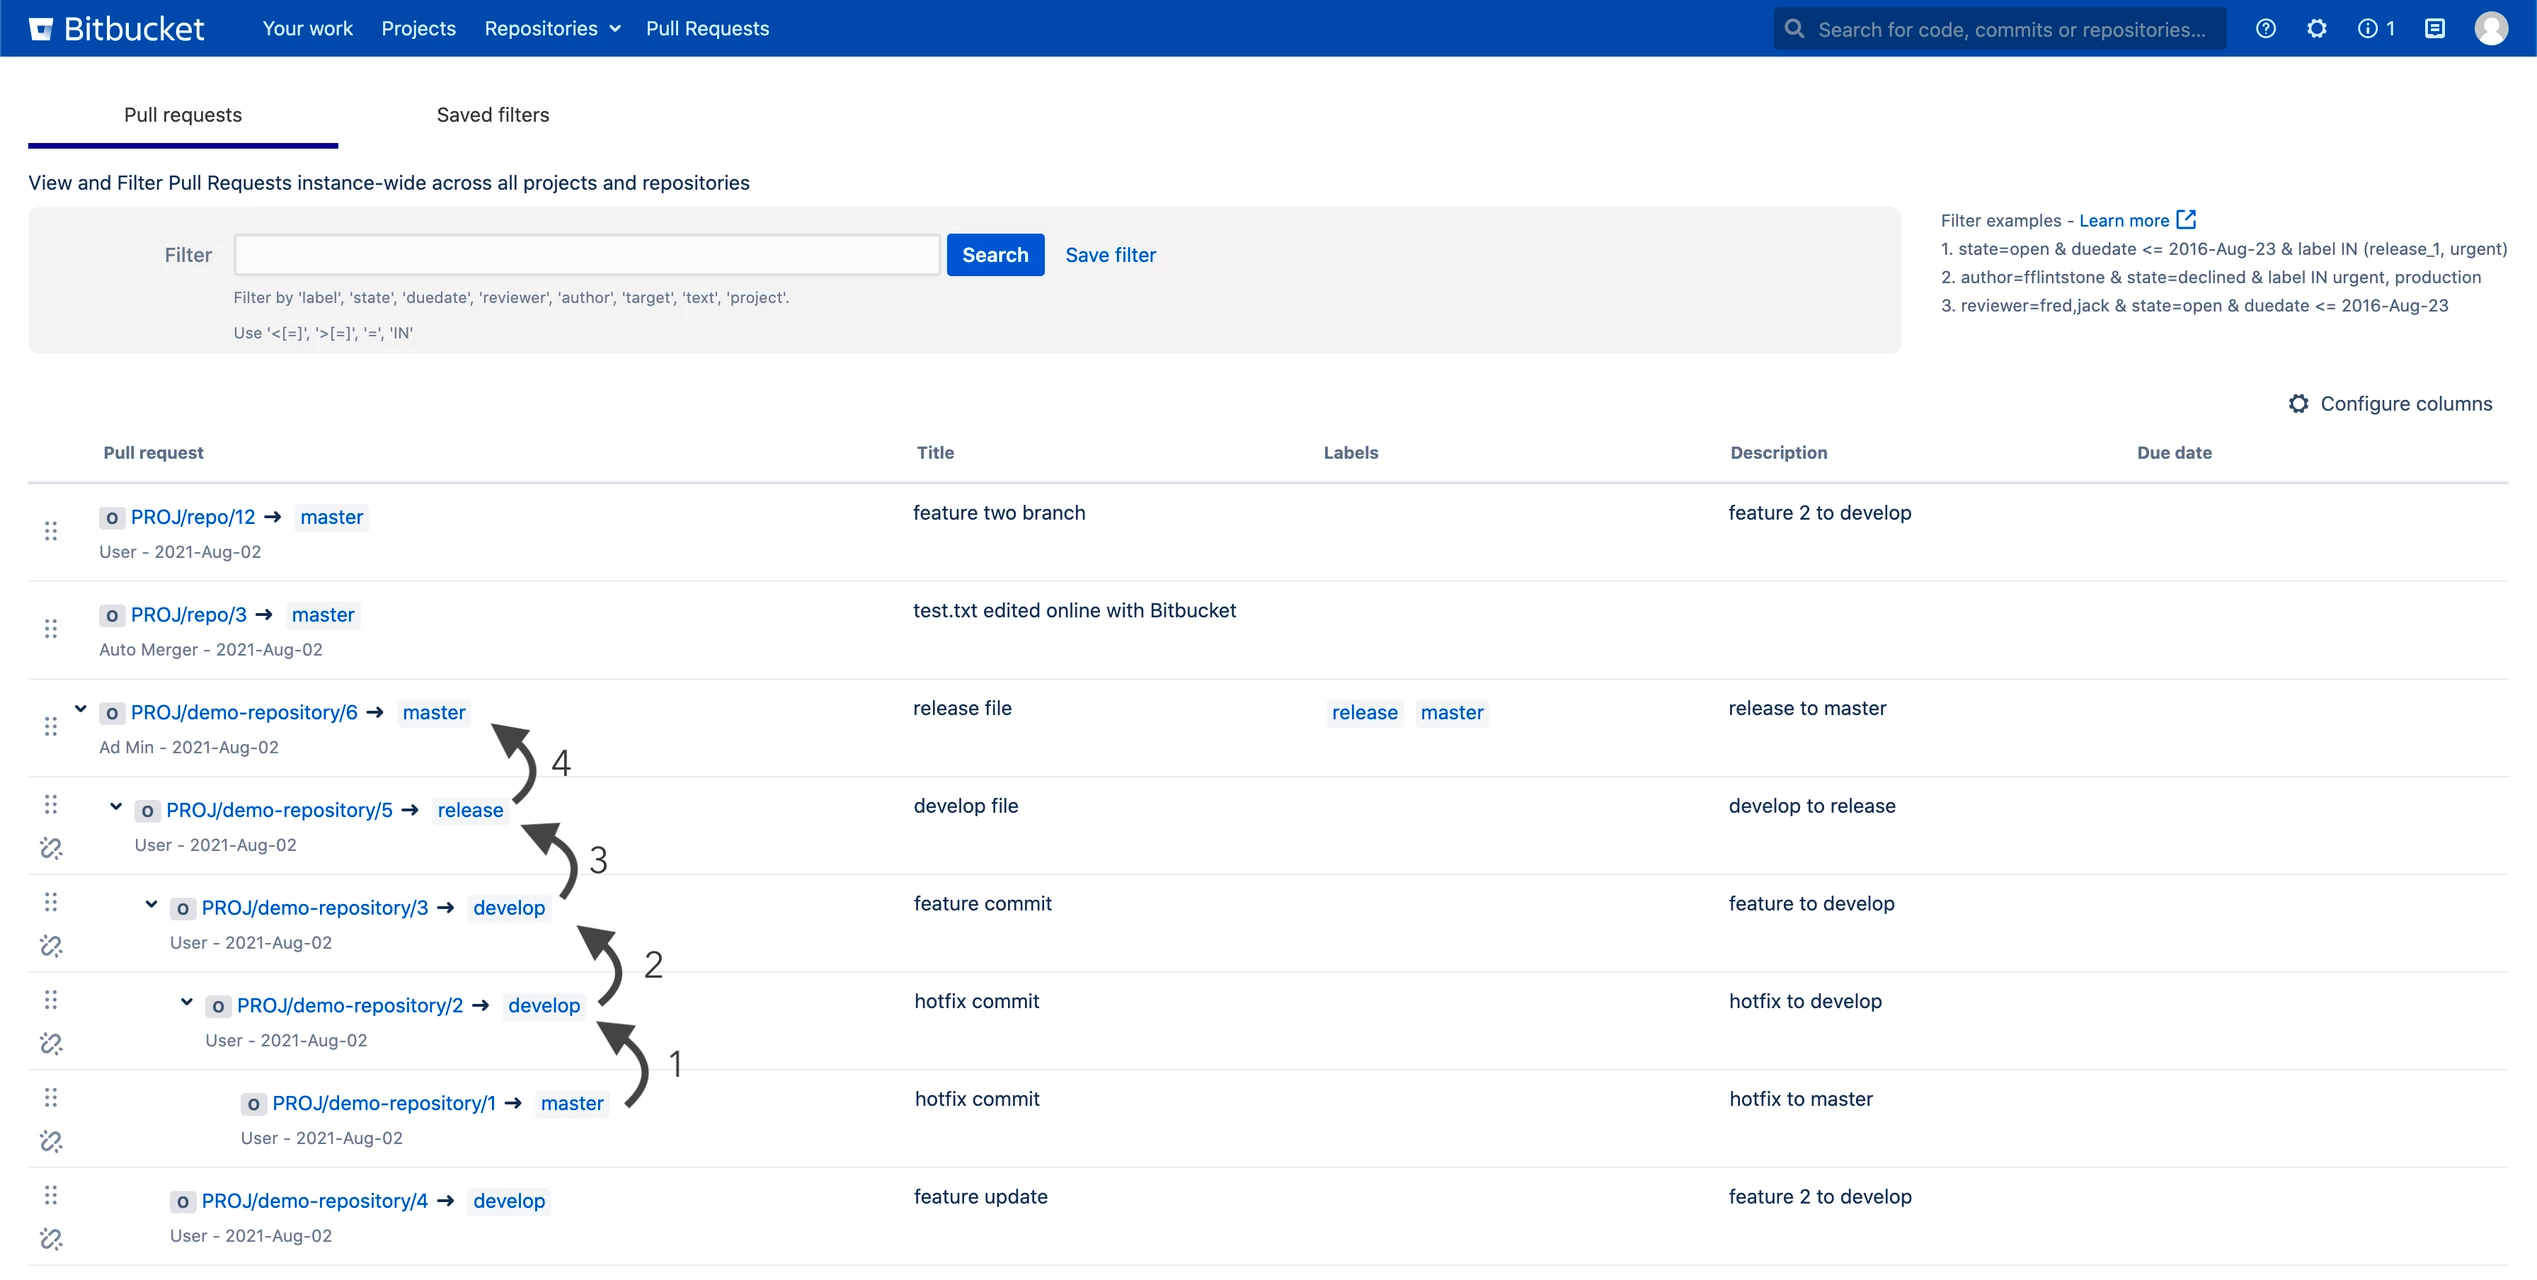Open the Projects menu item

click(x=418, y=28)
